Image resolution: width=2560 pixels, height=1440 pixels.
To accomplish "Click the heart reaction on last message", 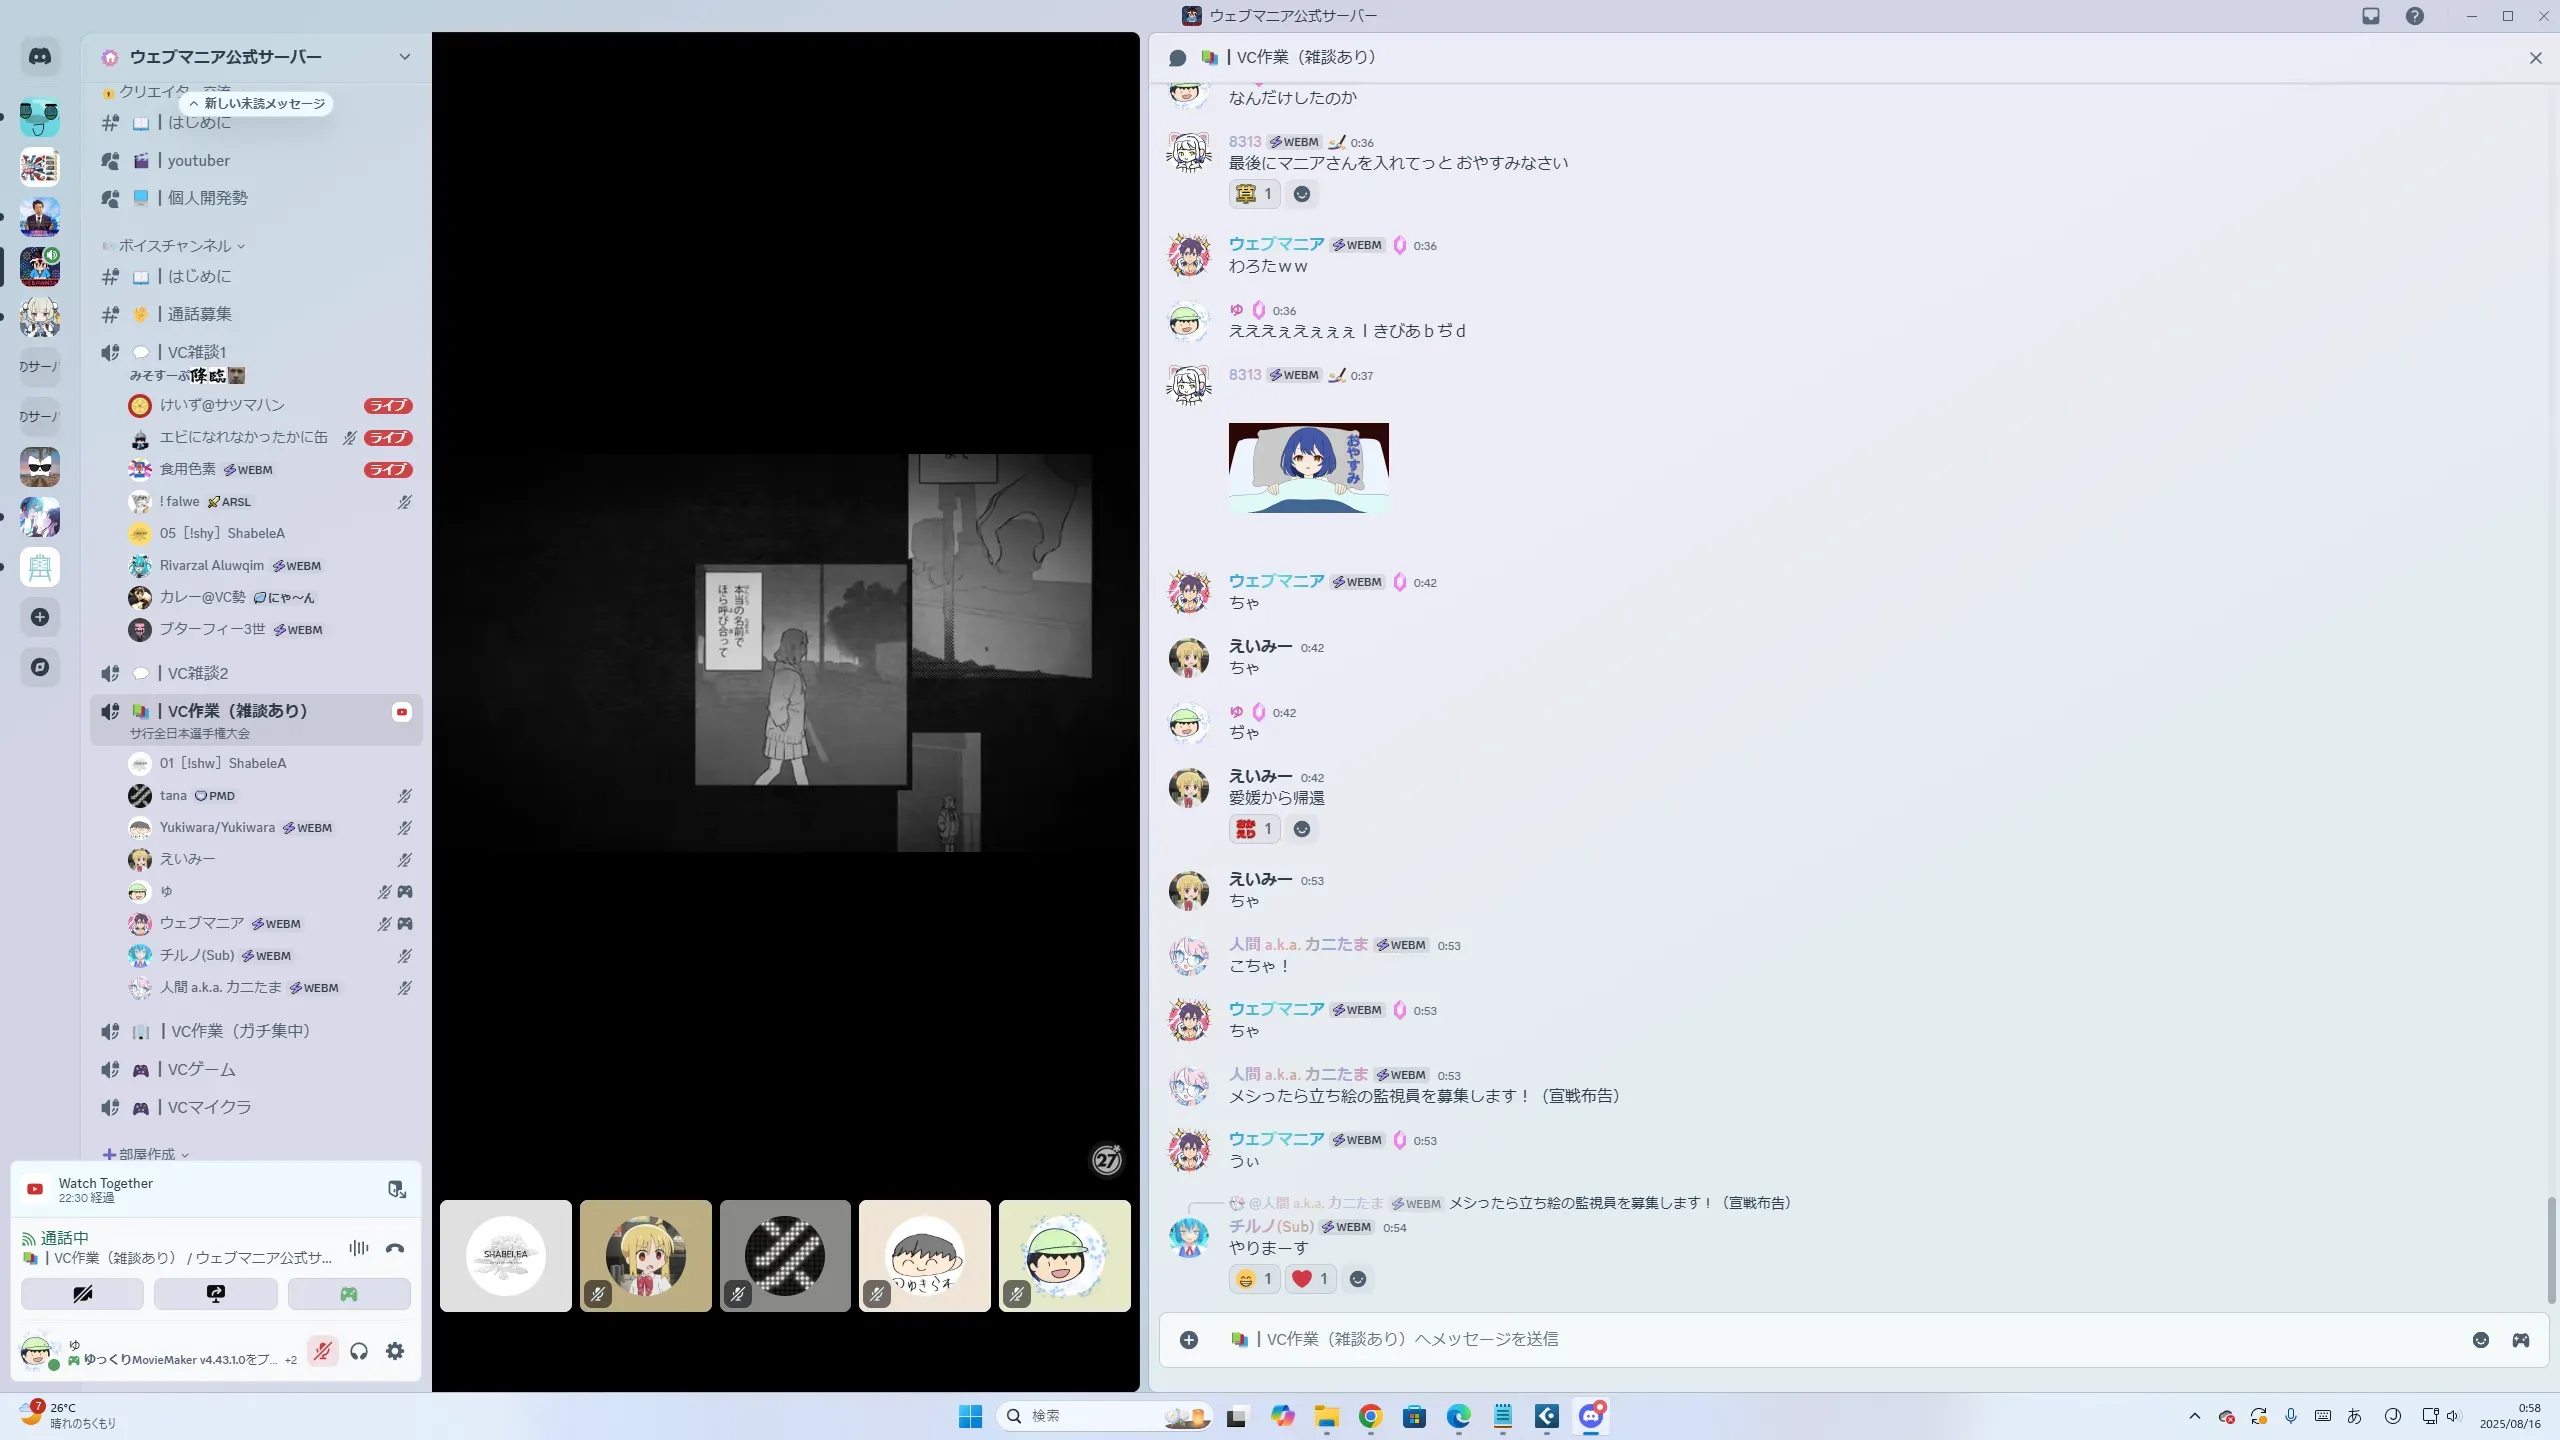I will coord(1310,1279).
